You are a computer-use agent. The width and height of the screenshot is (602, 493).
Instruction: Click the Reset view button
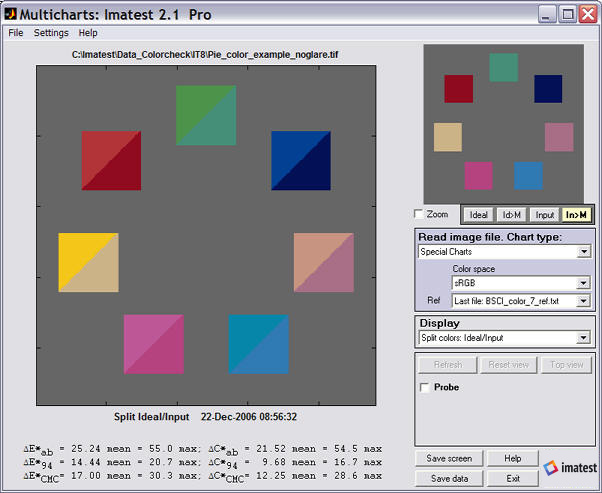508,365
